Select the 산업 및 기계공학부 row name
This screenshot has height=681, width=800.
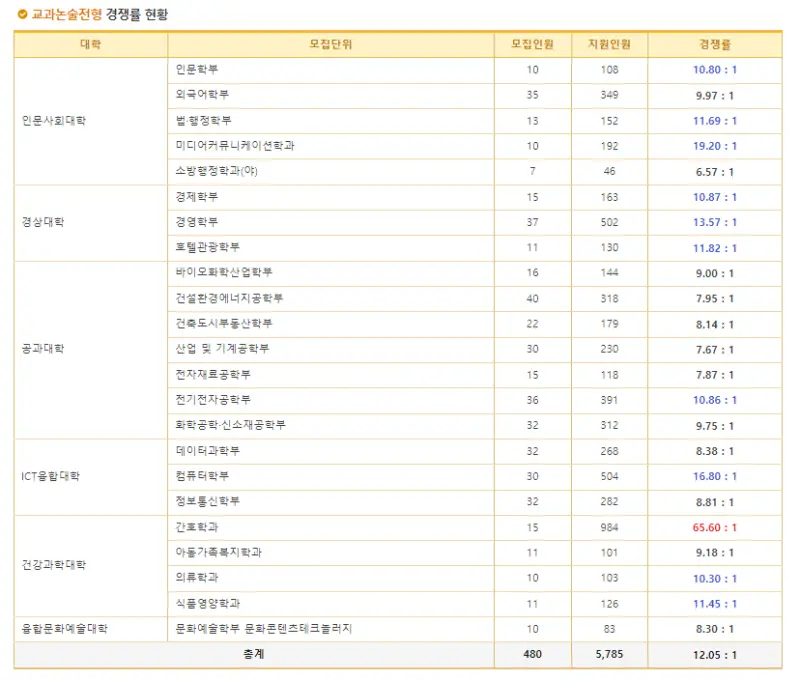click(x=222, y=349)
